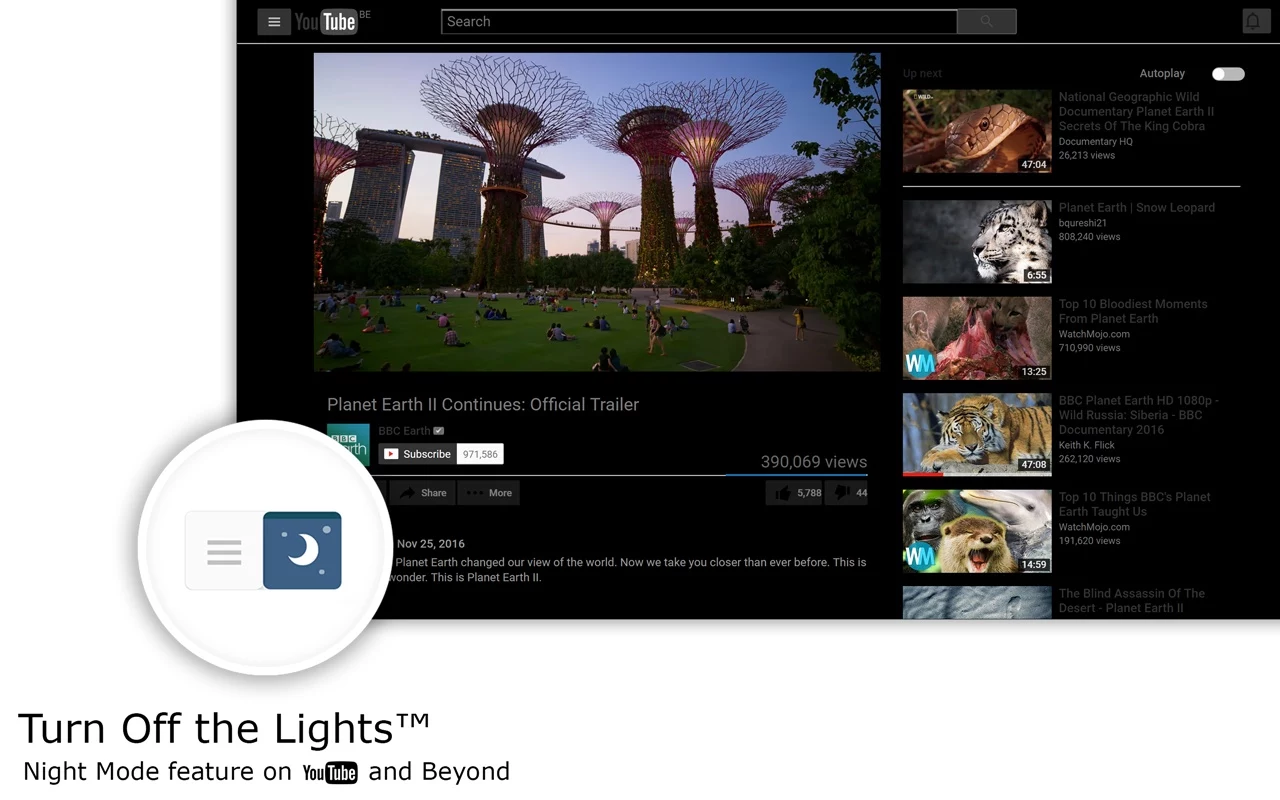Open the BBC Earth channel link

(x=403, y=430)
